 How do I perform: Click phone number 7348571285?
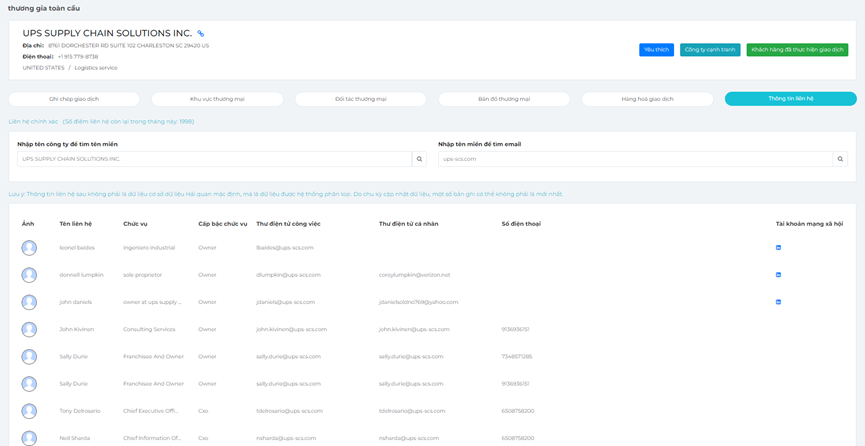517,357
